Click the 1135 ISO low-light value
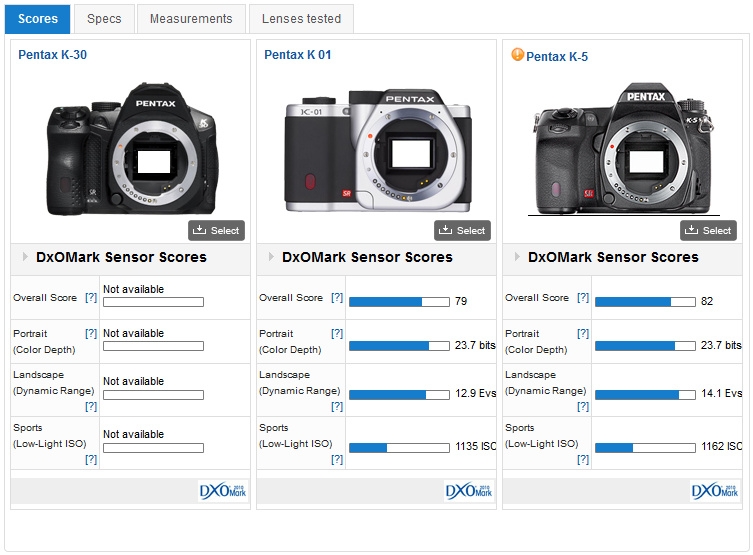The height and width of the screenshot is (555, 753). [475, 446]
